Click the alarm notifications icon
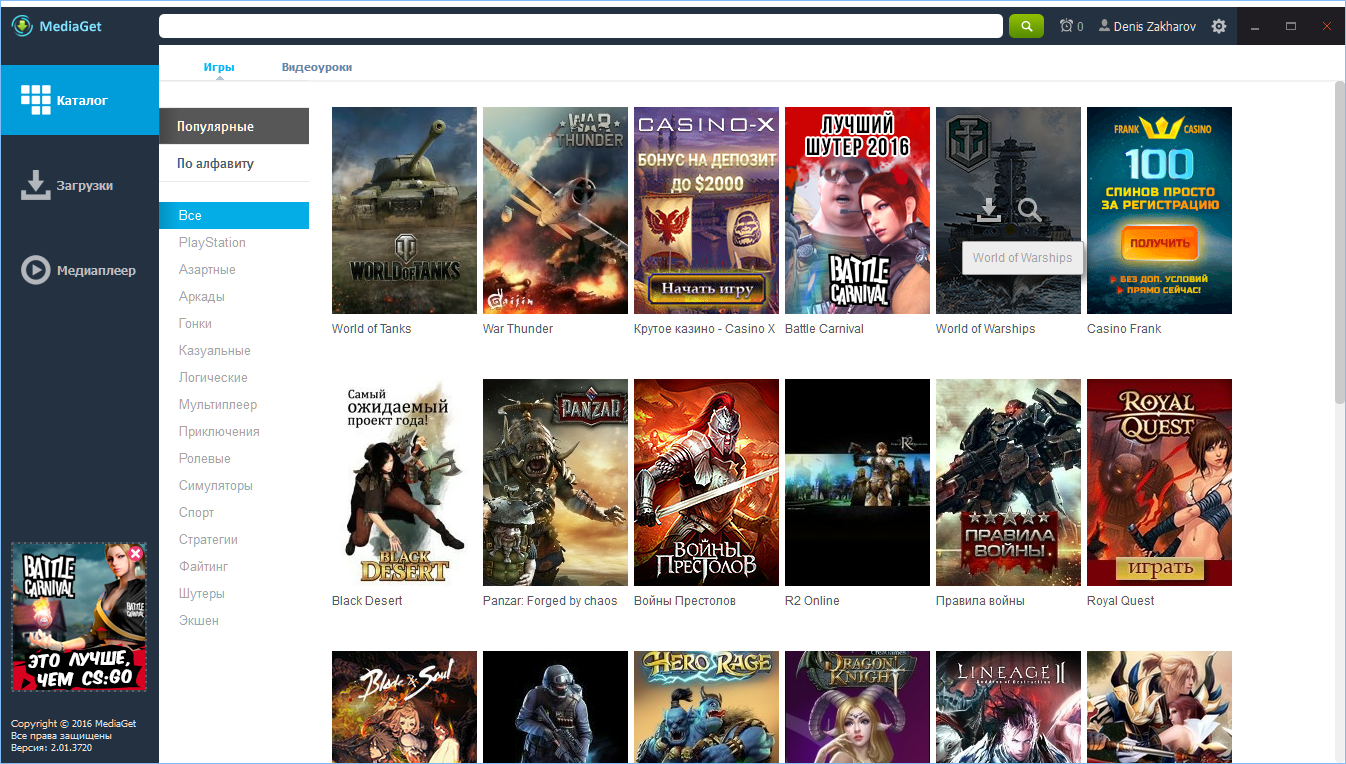Image resolution: width=1346 pixels, height=764 pixels. [x=1066, y=26]
